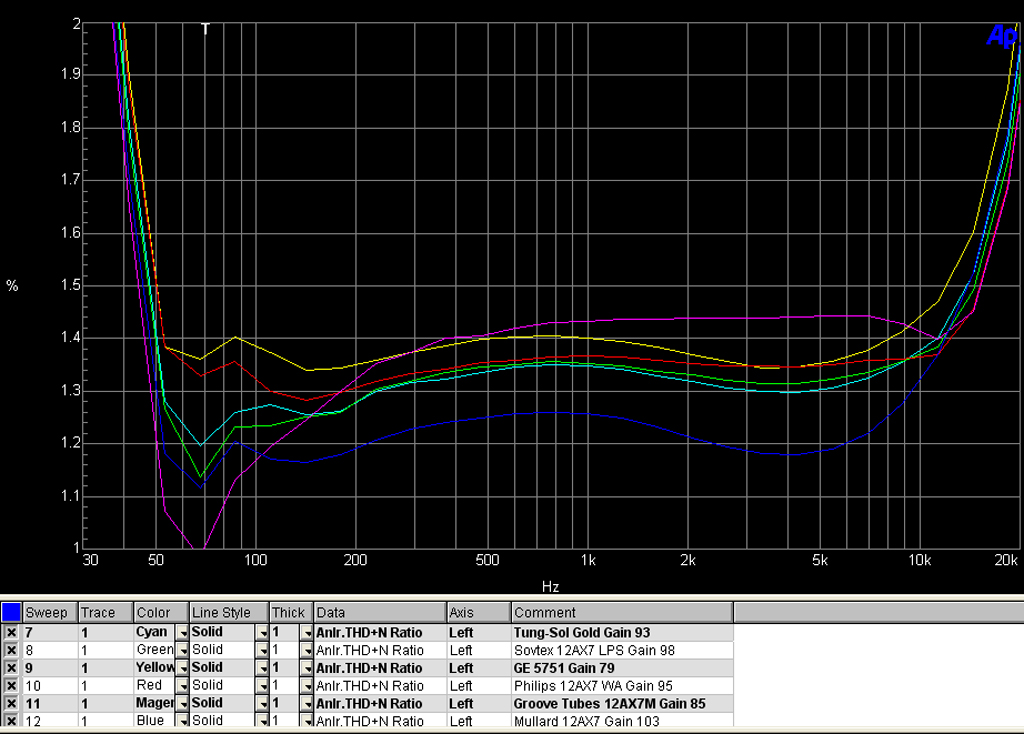
Task: Click the 1.5 value on y-axis
Action: [x=71, y=285]
